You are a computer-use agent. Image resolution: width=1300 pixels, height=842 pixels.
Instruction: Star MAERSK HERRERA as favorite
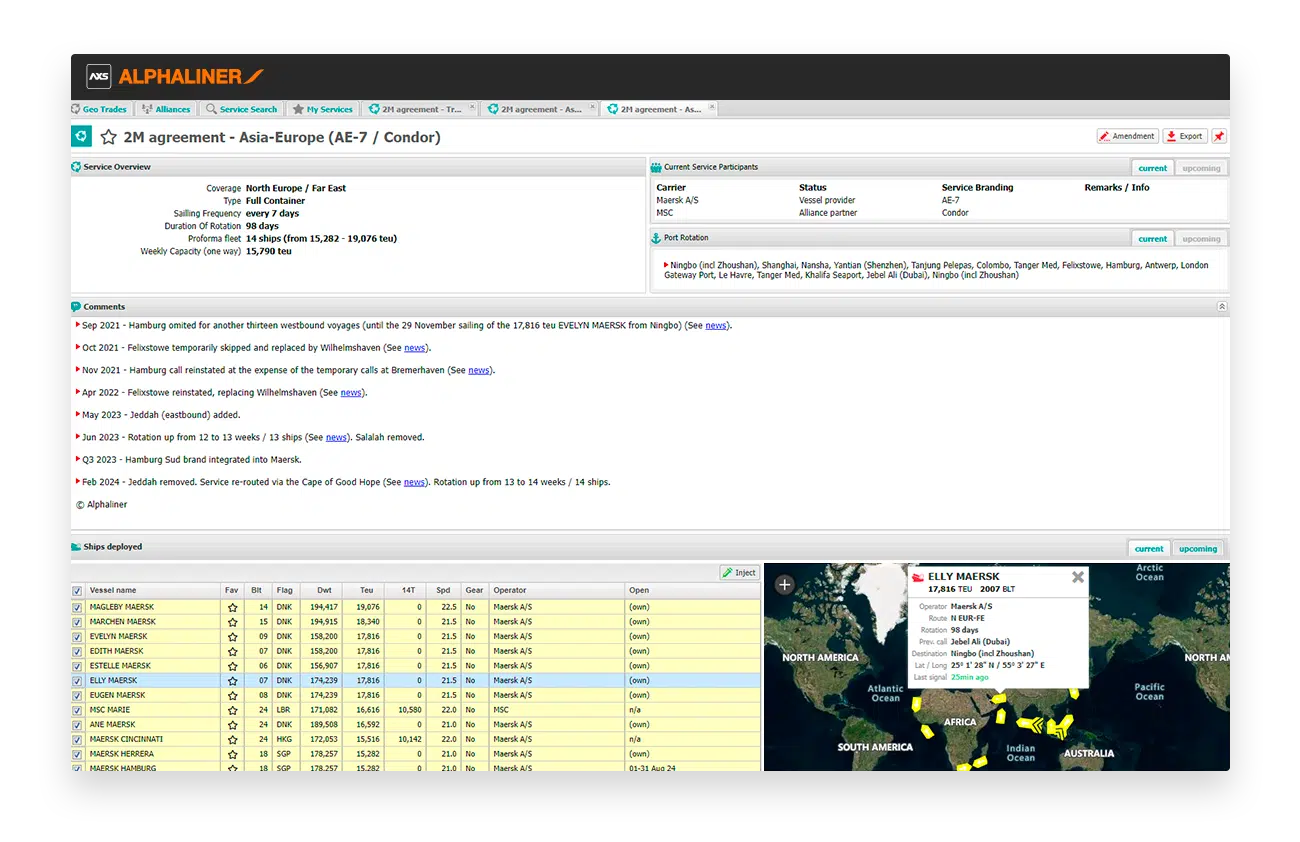(233, 754)
